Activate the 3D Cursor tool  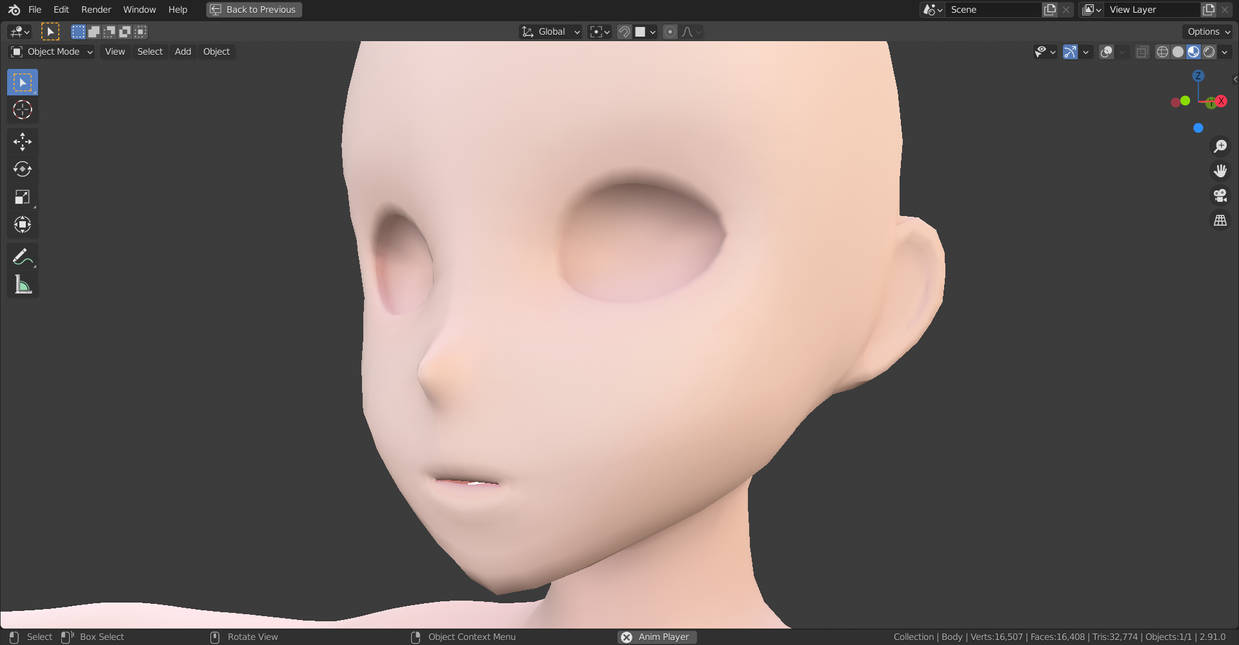[22, 110]
